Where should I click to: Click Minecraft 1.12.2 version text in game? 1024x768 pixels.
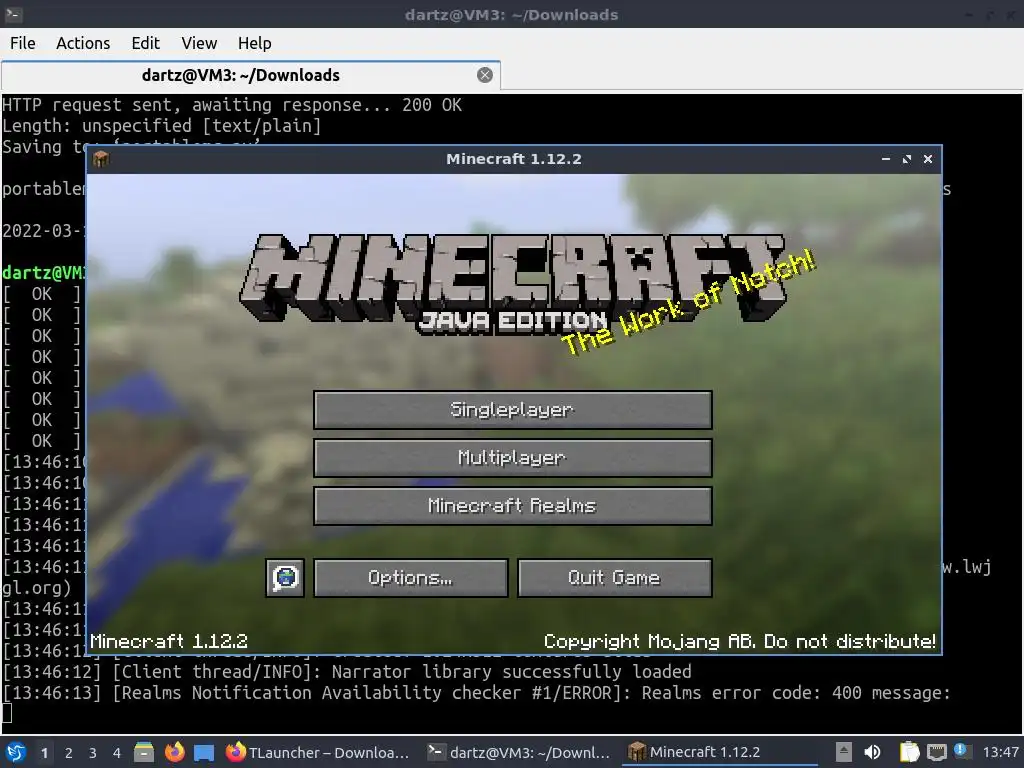point(169,641)
